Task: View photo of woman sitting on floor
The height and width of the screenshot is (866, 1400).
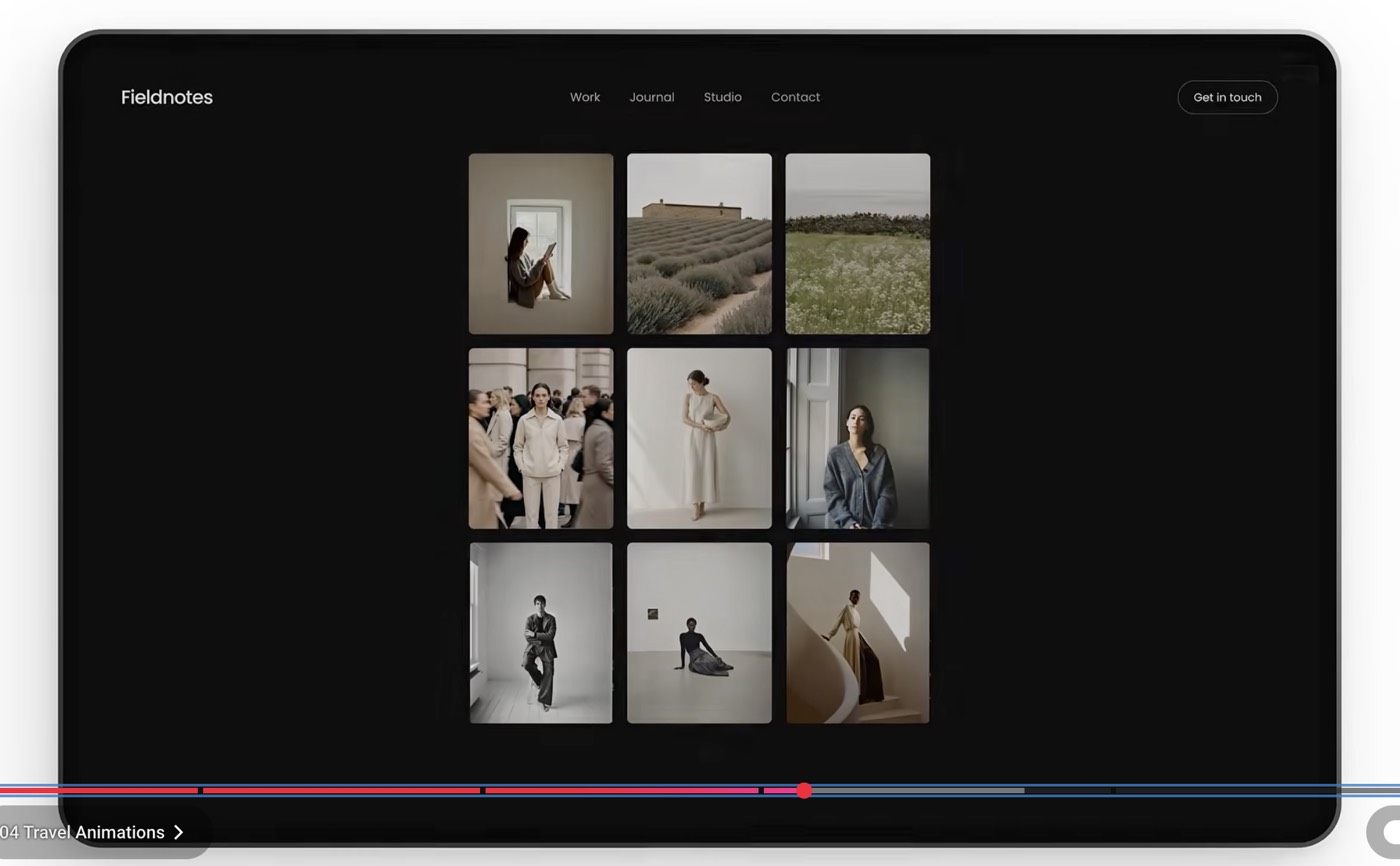Action: [699, 633]
